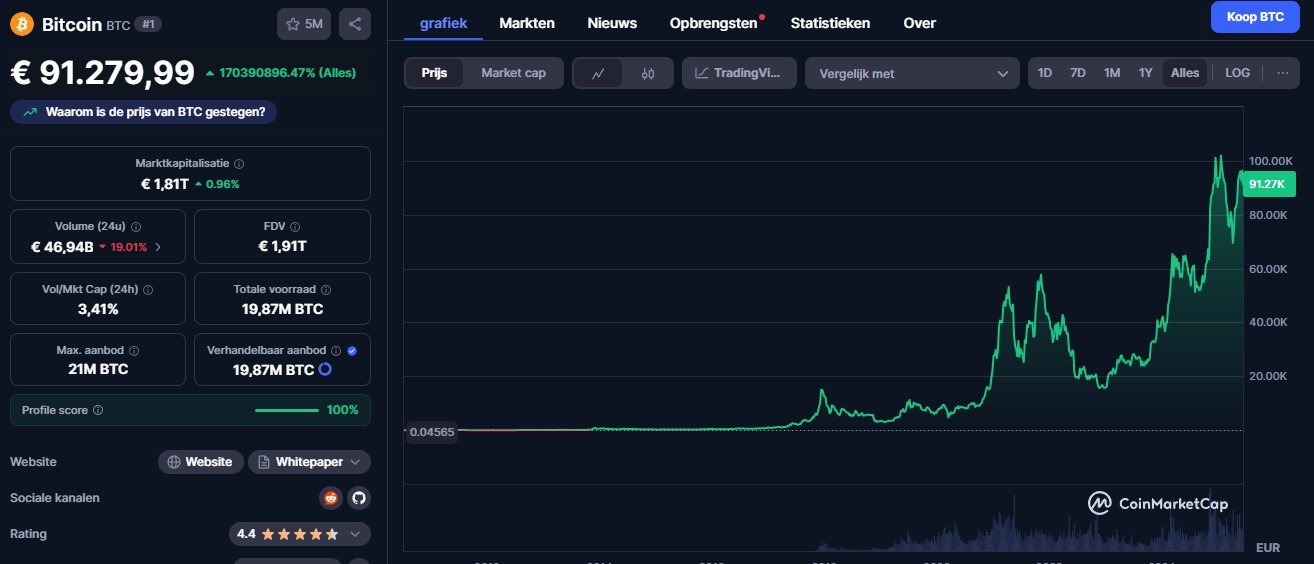Click the 21M BTC max supply value
The height and width of the screenshot is (564, 1314).
click(98, 369)
